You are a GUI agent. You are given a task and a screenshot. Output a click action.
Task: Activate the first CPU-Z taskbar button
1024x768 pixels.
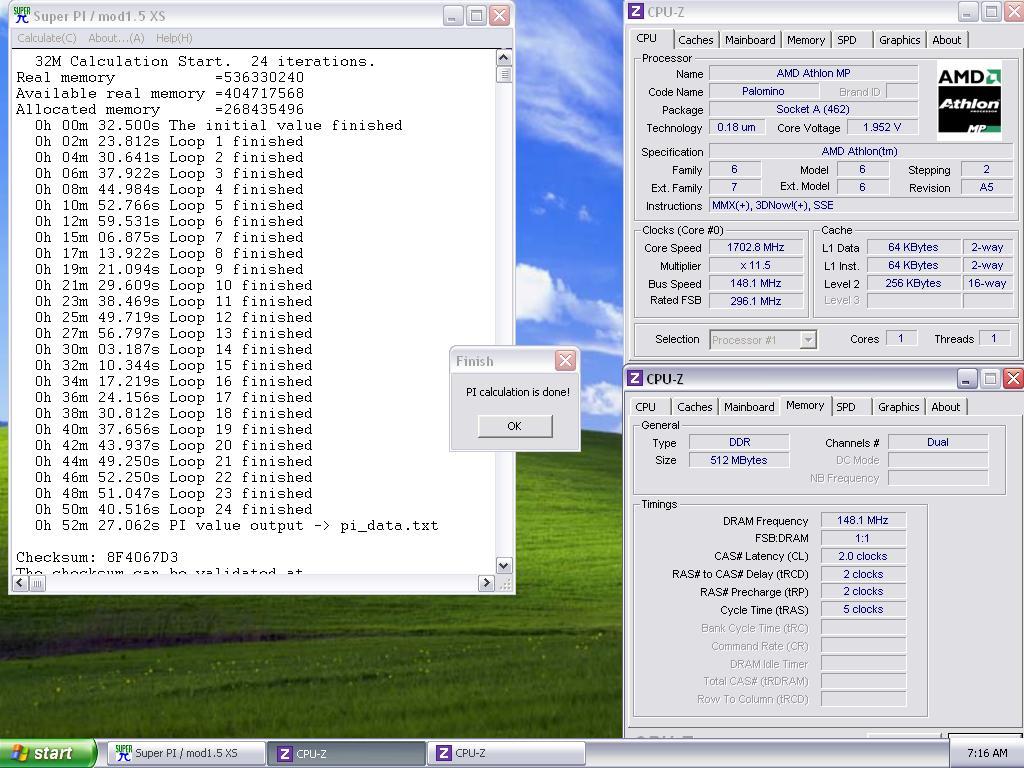346,753
